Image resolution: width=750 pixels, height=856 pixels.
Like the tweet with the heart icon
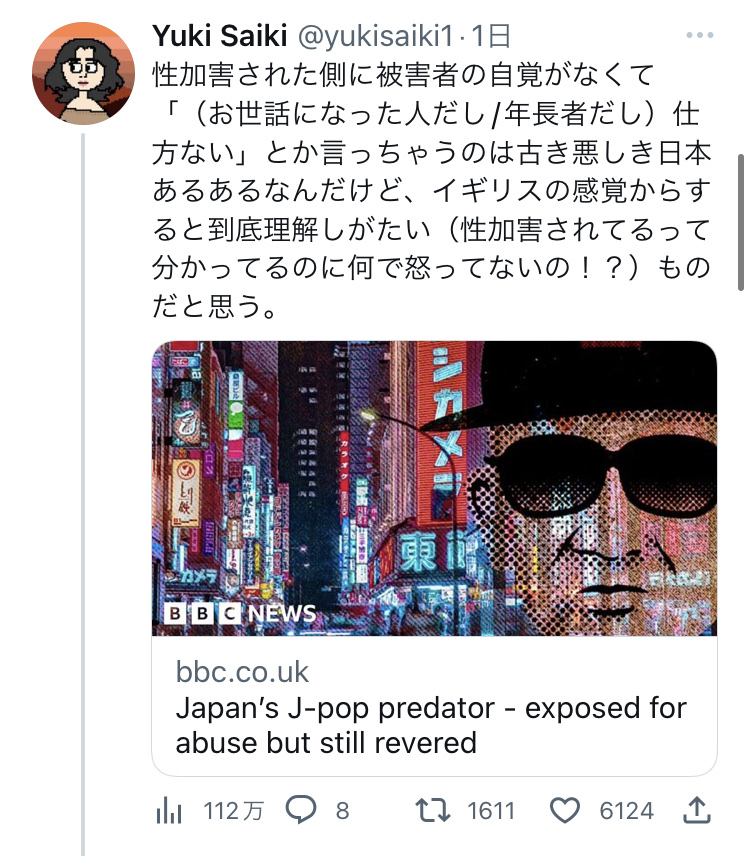coord(564,810)
